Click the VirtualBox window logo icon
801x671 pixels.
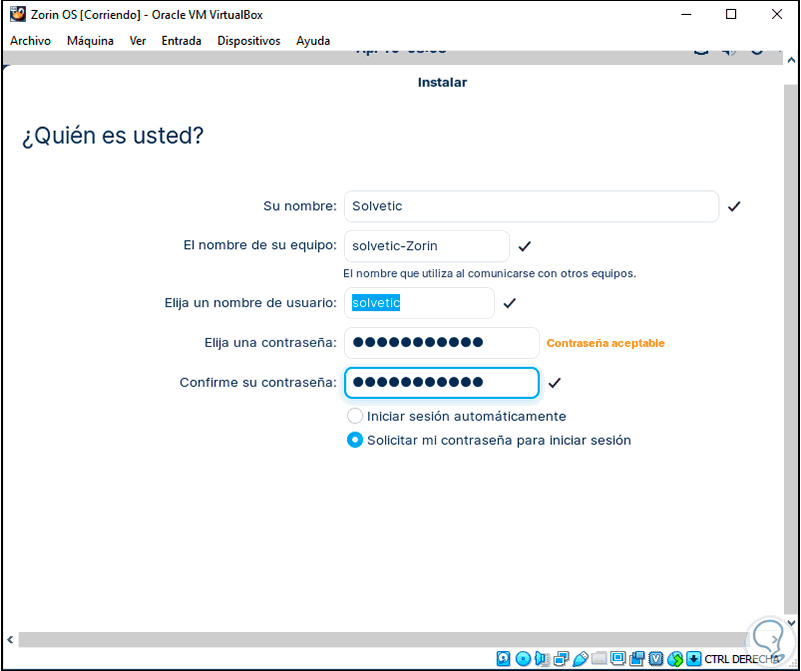18,14
